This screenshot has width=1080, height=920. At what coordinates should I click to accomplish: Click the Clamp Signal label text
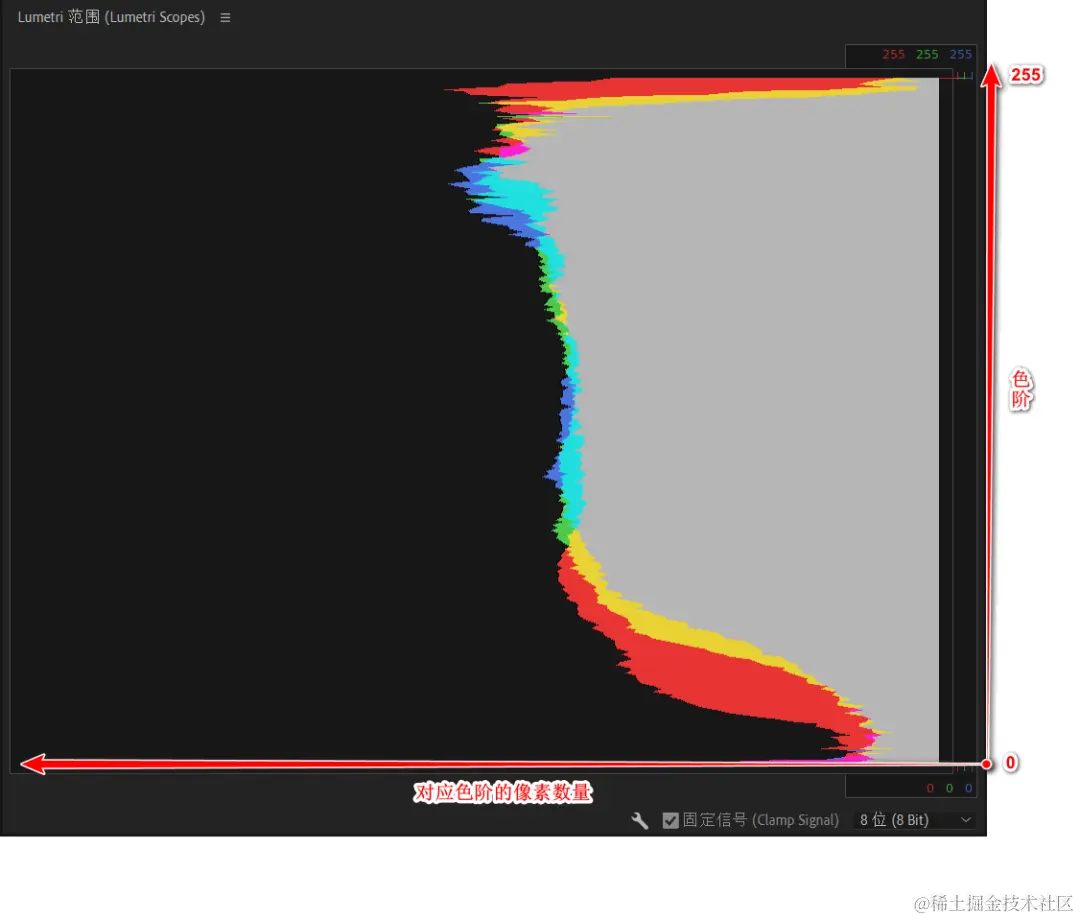pos(760,820)
